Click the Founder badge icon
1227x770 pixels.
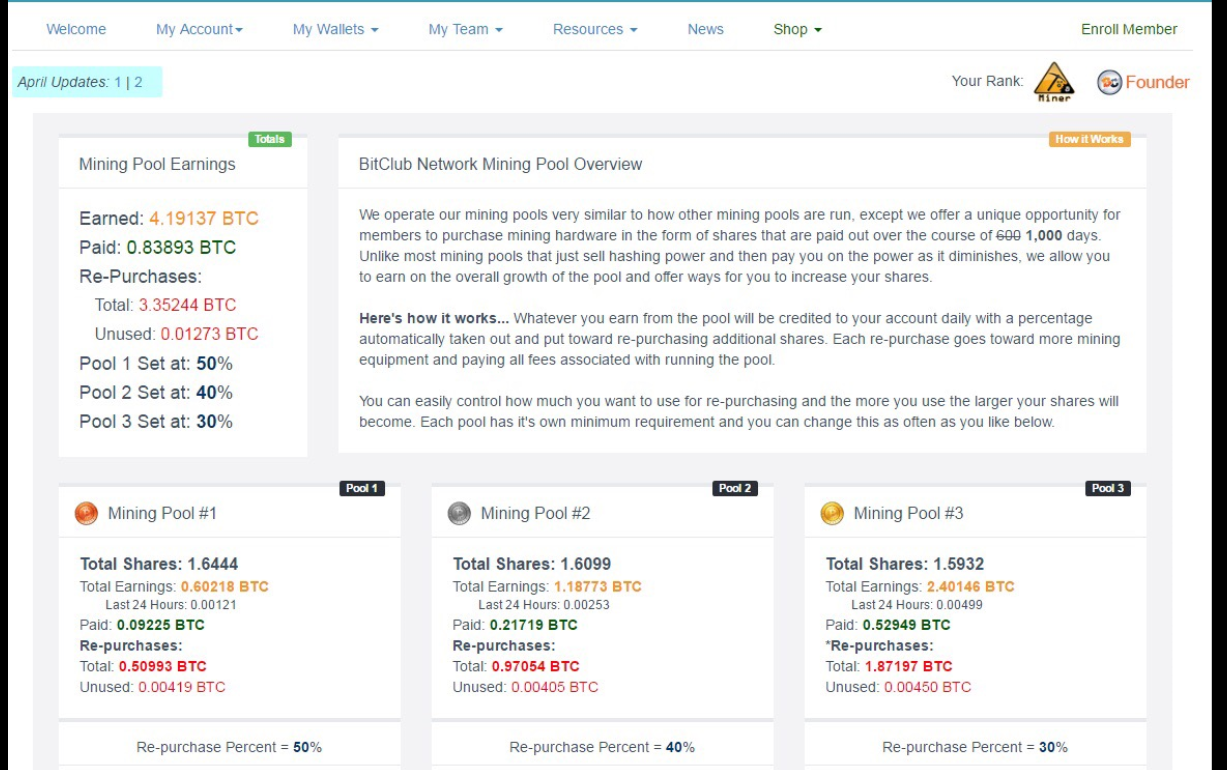coord(1109,82)
